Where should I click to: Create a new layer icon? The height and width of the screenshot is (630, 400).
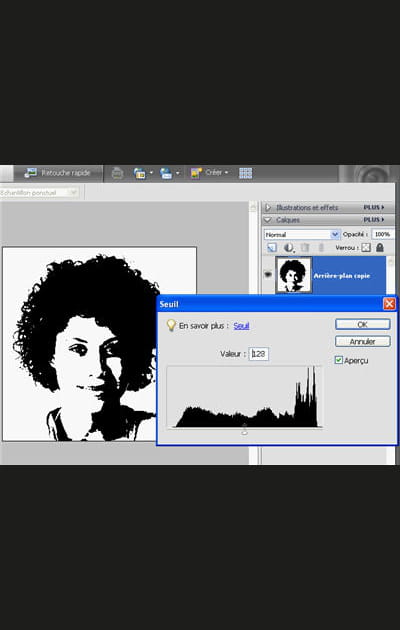click(x=272, y=248)
